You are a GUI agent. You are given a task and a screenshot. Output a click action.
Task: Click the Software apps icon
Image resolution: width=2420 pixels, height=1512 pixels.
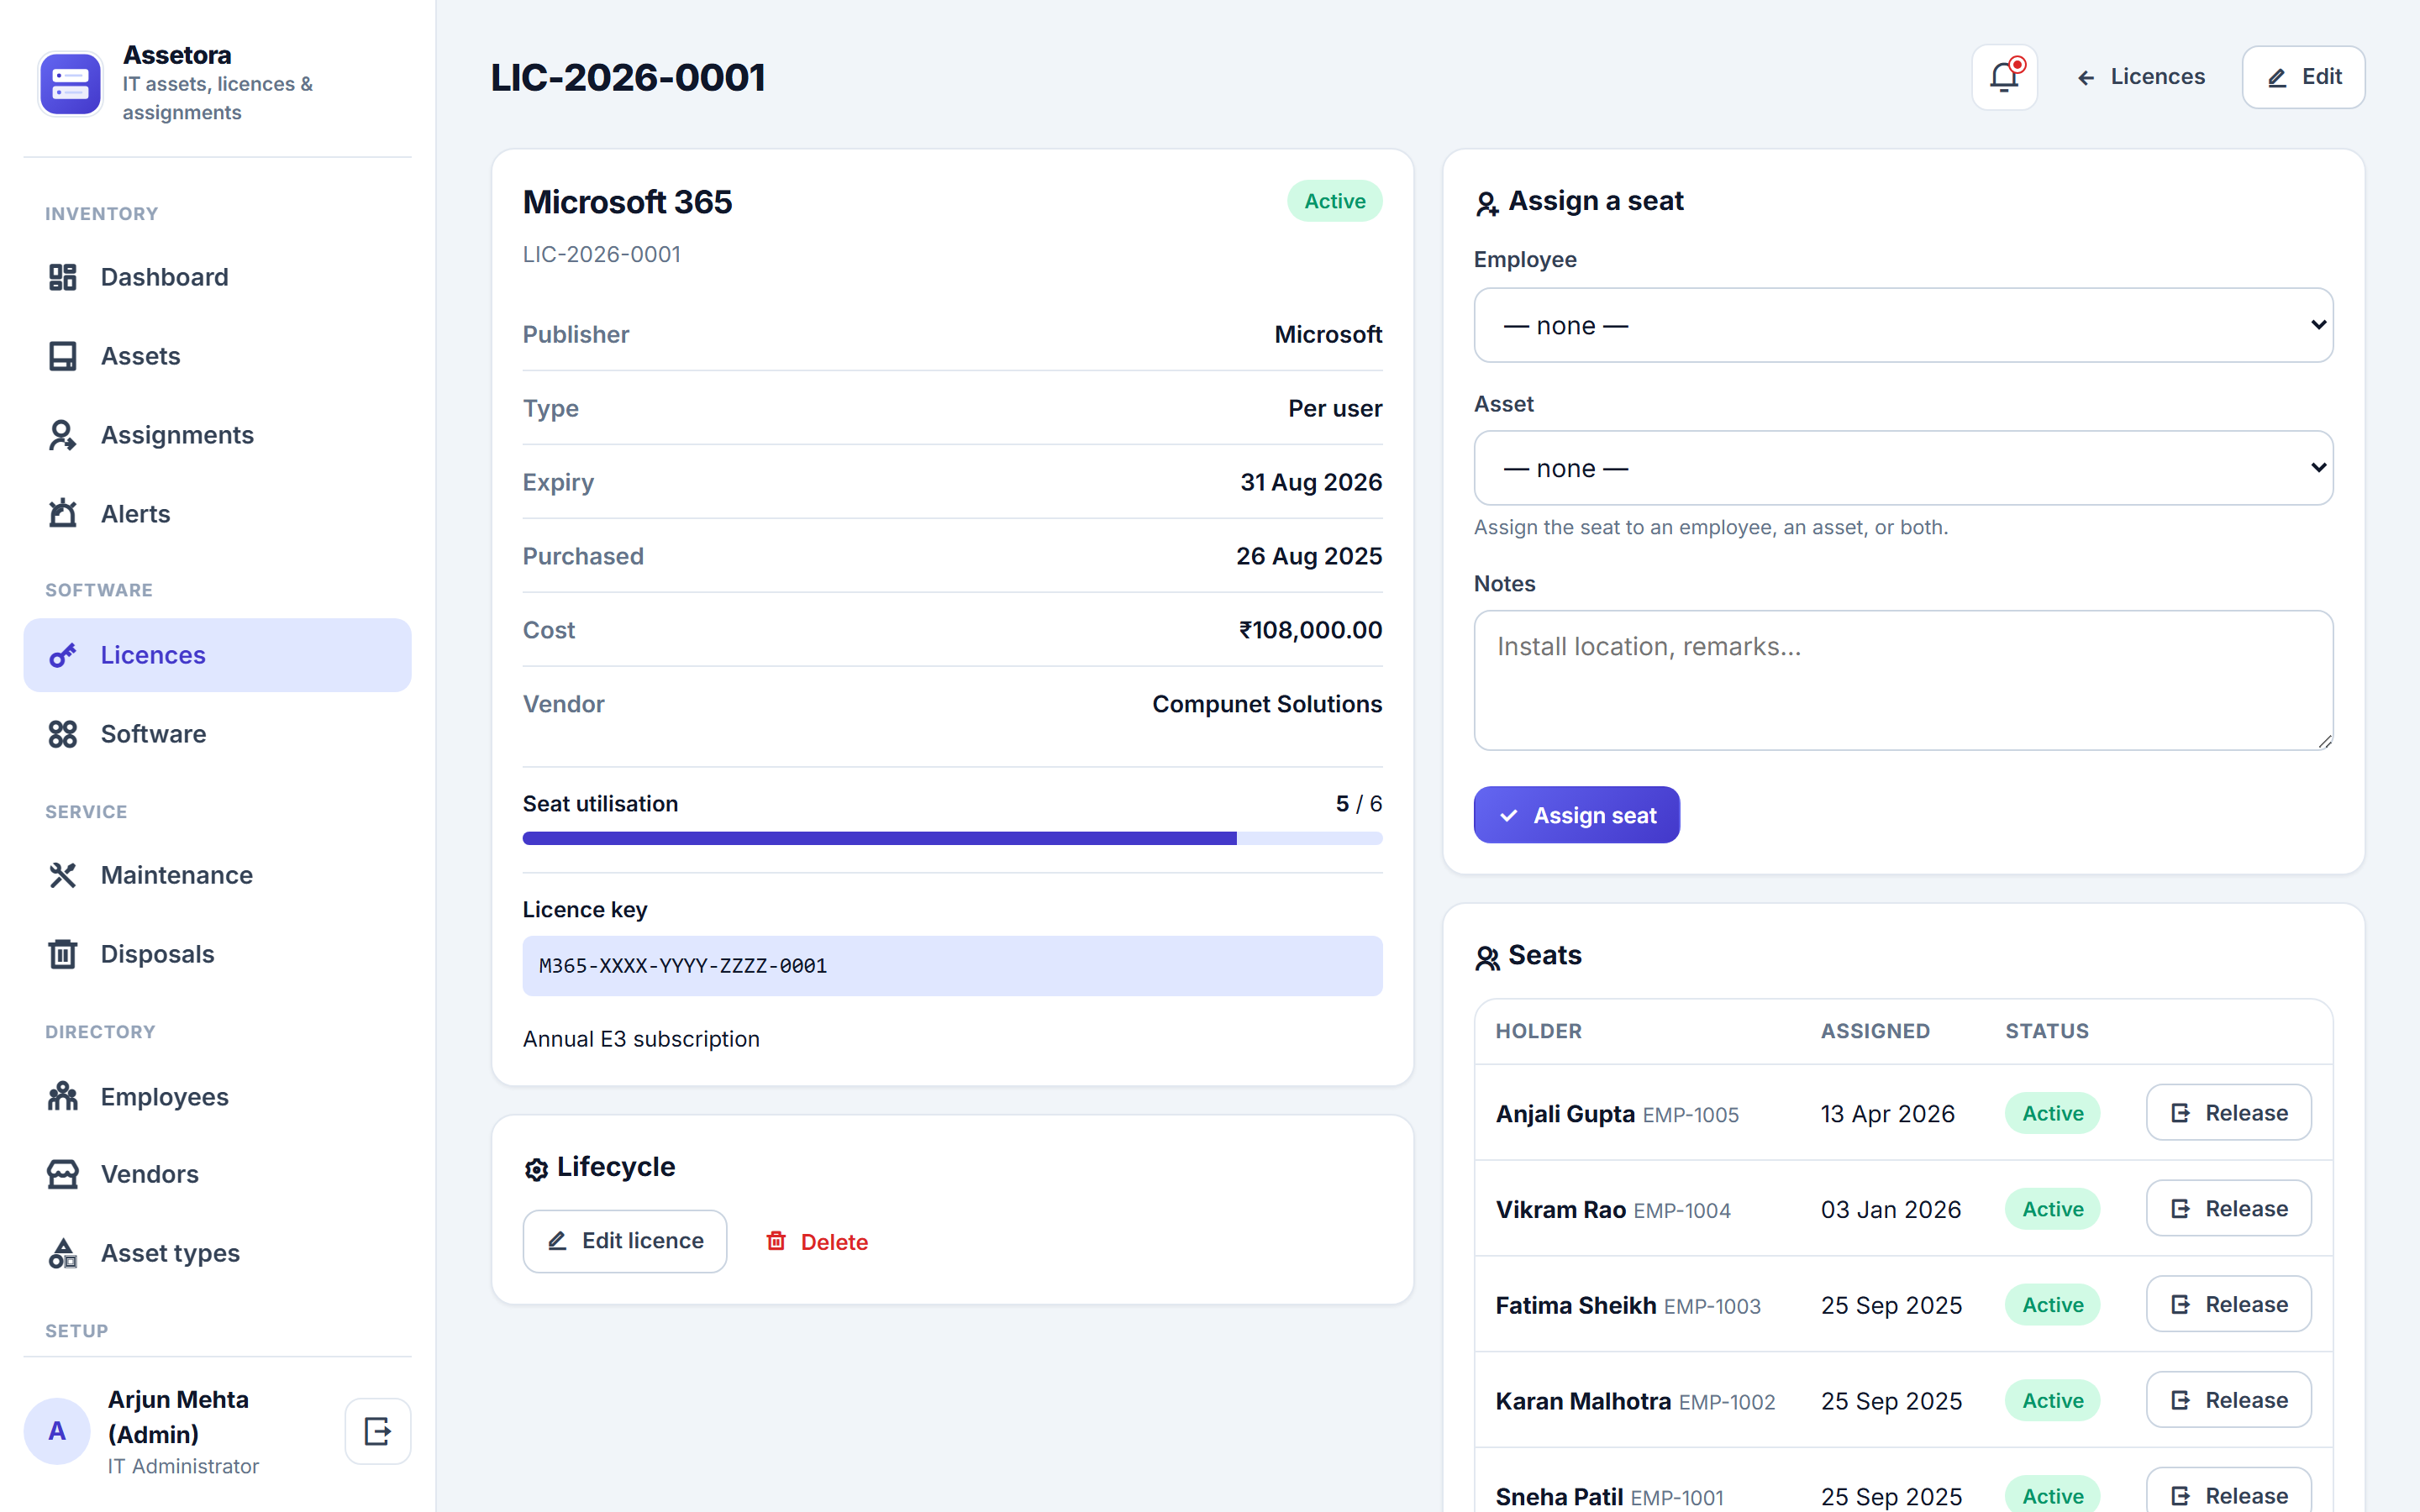(63, 734)
